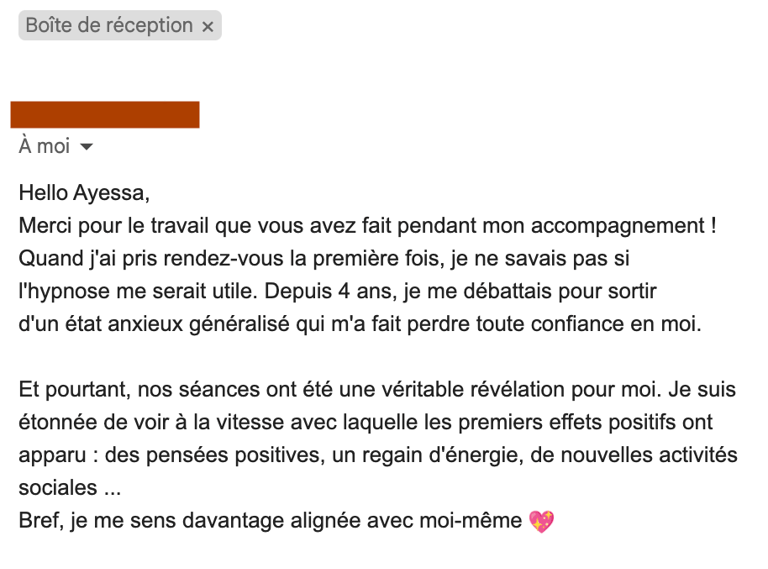This screenshot has width=768, height=569.
Task: Click the word Bref in the last line
Action: point(42,521)
